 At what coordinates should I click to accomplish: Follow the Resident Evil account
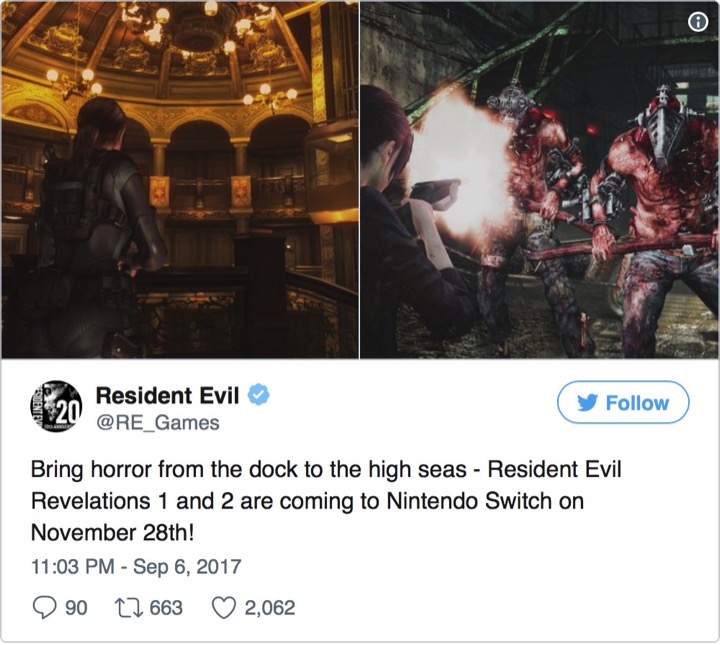623,402
